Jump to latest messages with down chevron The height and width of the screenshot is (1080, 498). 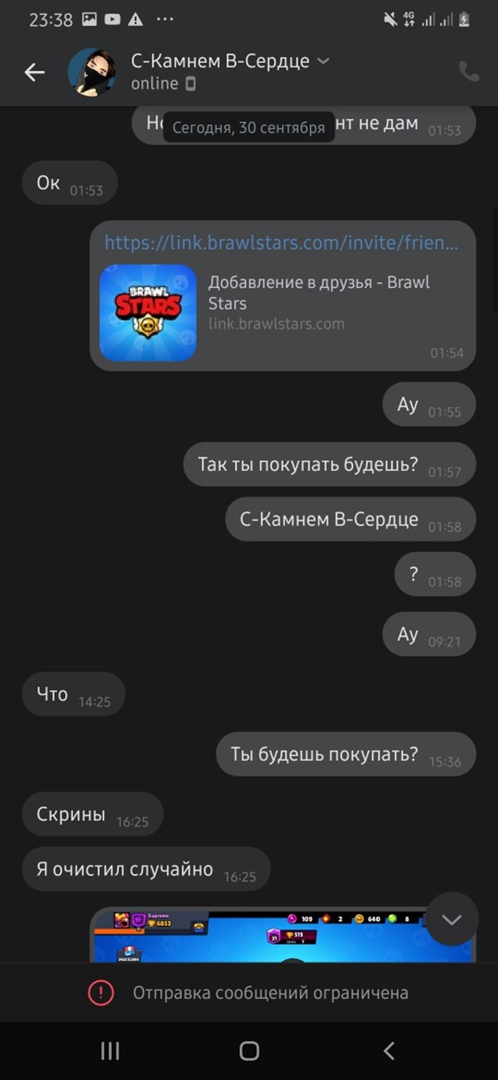tap(451, 919)
